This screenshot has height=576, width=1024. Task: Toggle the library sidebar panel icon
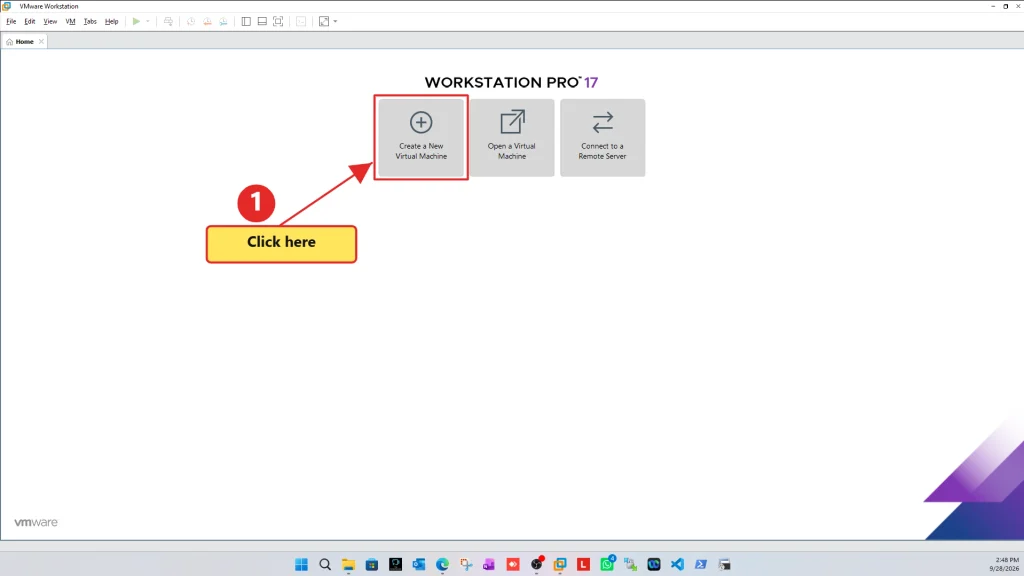(246, 22)
